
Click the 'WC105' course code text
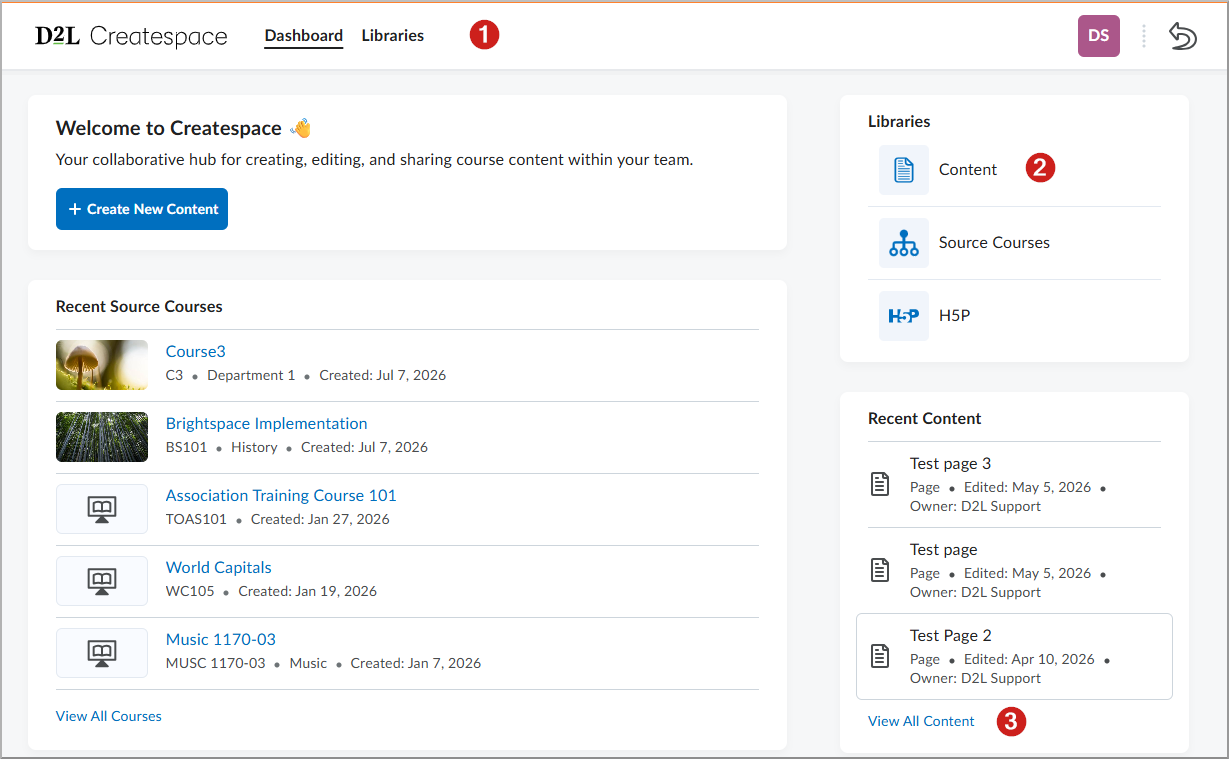pyautogui.click(x=190, y=592)
